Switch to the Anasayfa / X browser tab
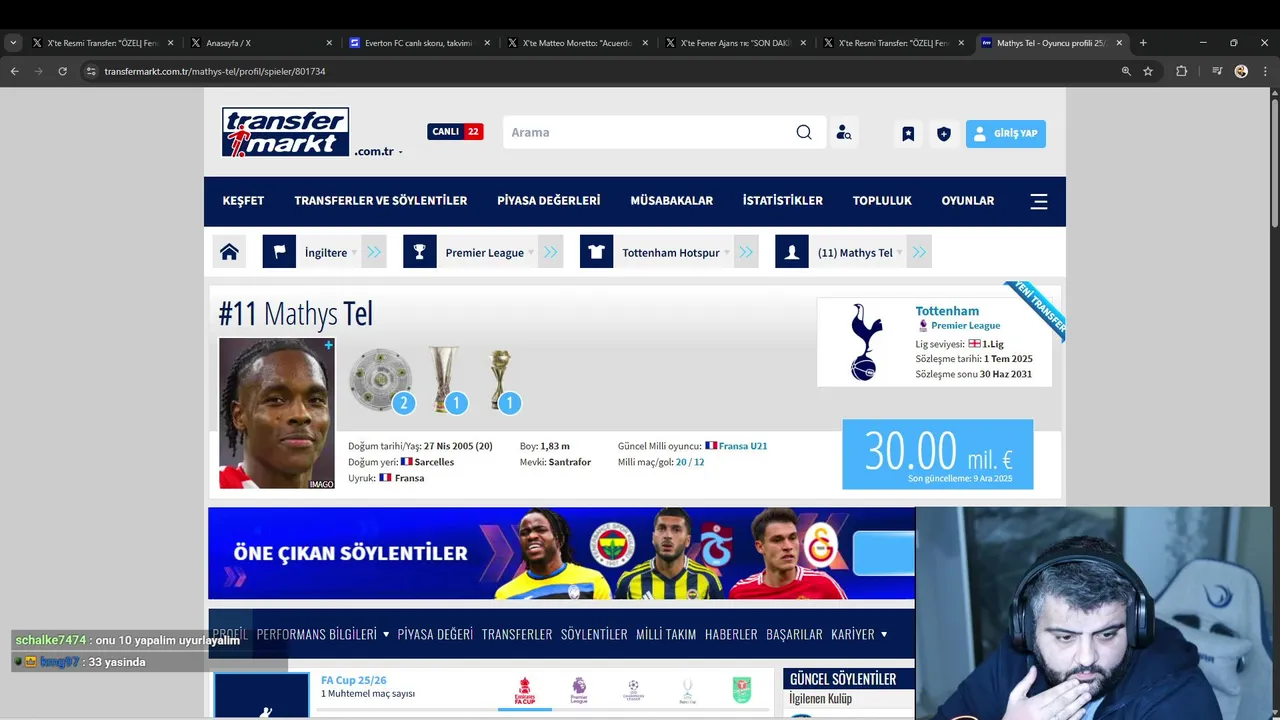This screenshot has height=720, width=1280. (x=262, y=43)
